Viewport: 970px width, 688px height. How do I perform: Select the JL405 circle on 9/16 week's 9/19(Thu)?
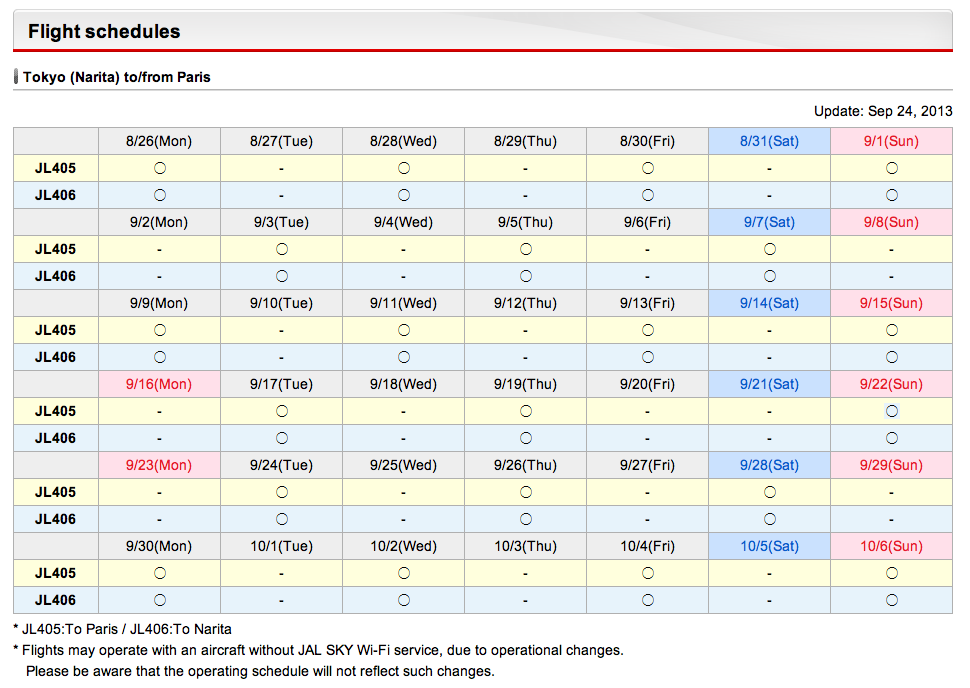[x=525, y=411]
